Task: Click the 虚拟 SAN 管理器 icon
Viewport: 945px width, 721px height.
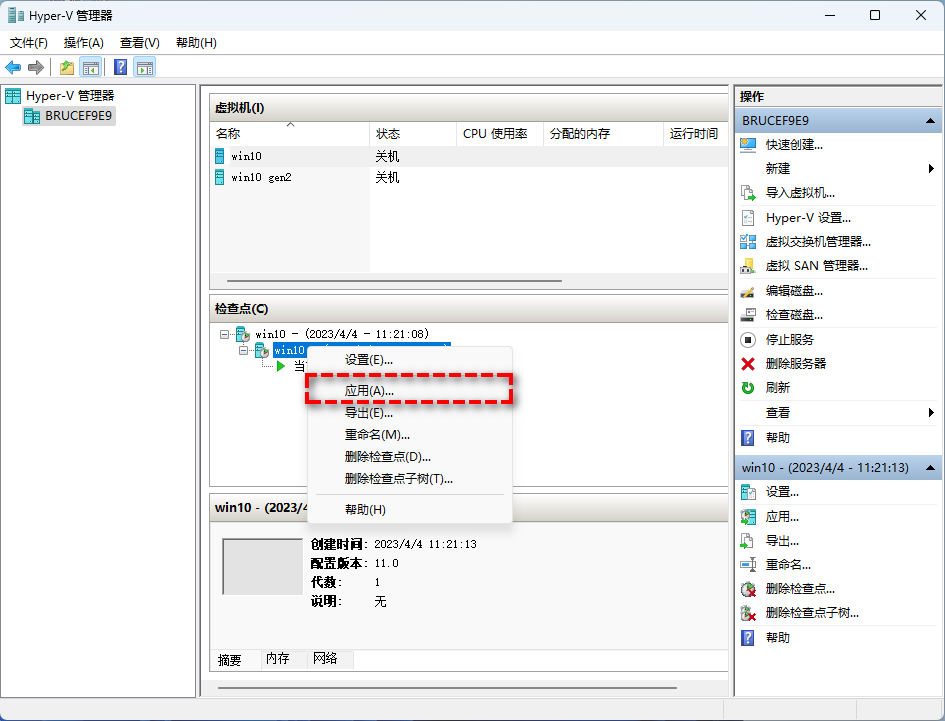Action: pos(748,266)
